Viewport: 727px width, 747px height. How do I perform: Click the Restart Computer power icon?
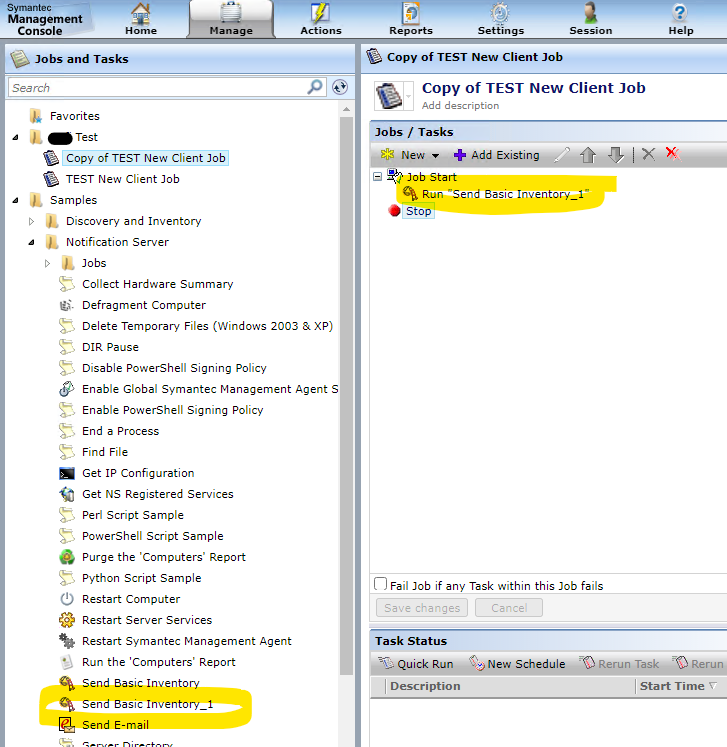pos(67,599)
